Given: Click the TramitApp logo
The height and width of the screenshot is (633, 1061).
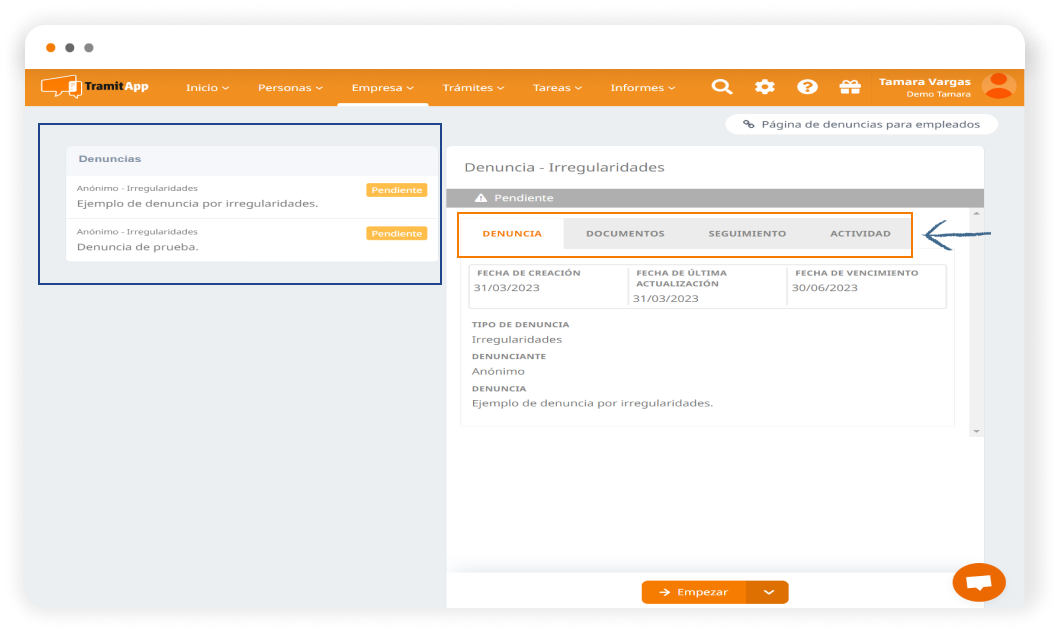Looking at the screenshot, I should [x=95, y=87].
